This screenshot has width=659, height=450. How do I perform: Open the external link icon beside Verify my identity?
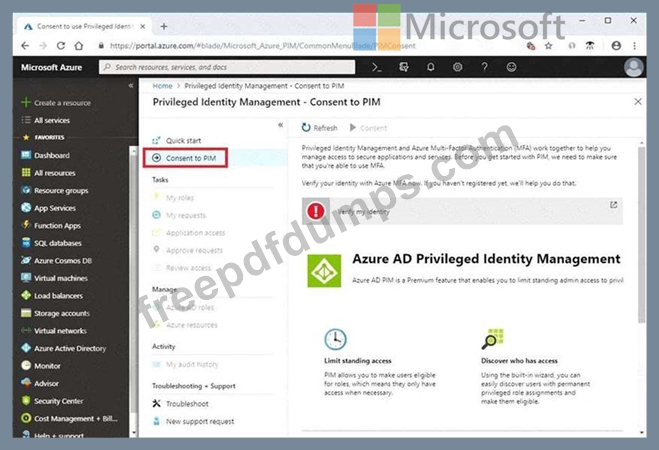[613, 205]
